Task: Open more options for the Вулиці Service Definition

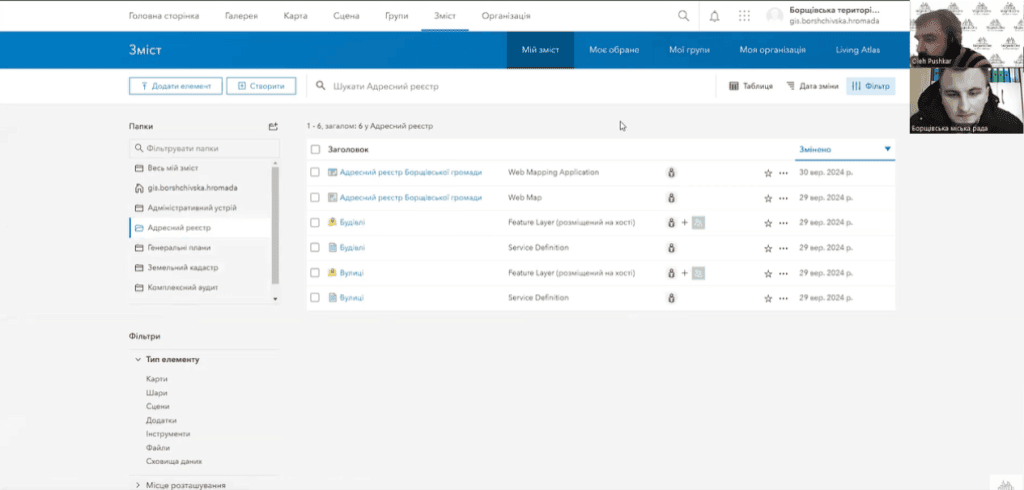Action: (x=783, y=298)
